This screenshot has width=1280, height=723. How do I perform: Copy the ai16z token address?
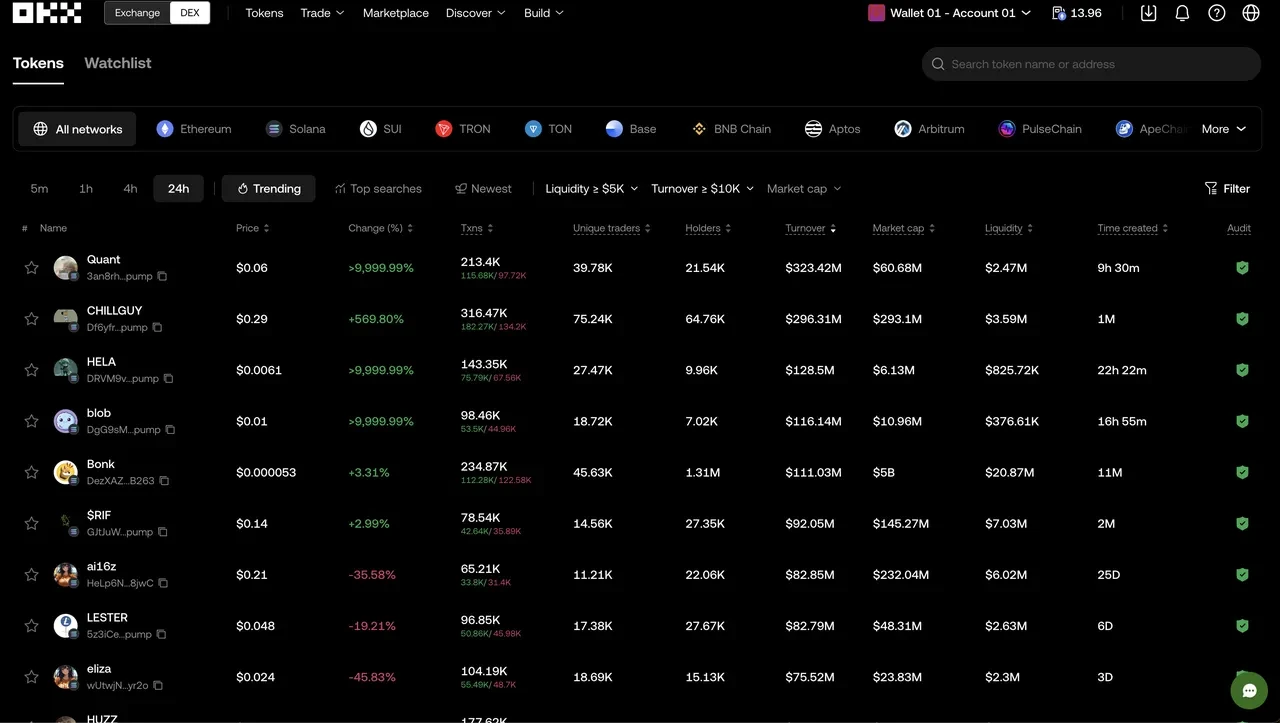(163, 583)
